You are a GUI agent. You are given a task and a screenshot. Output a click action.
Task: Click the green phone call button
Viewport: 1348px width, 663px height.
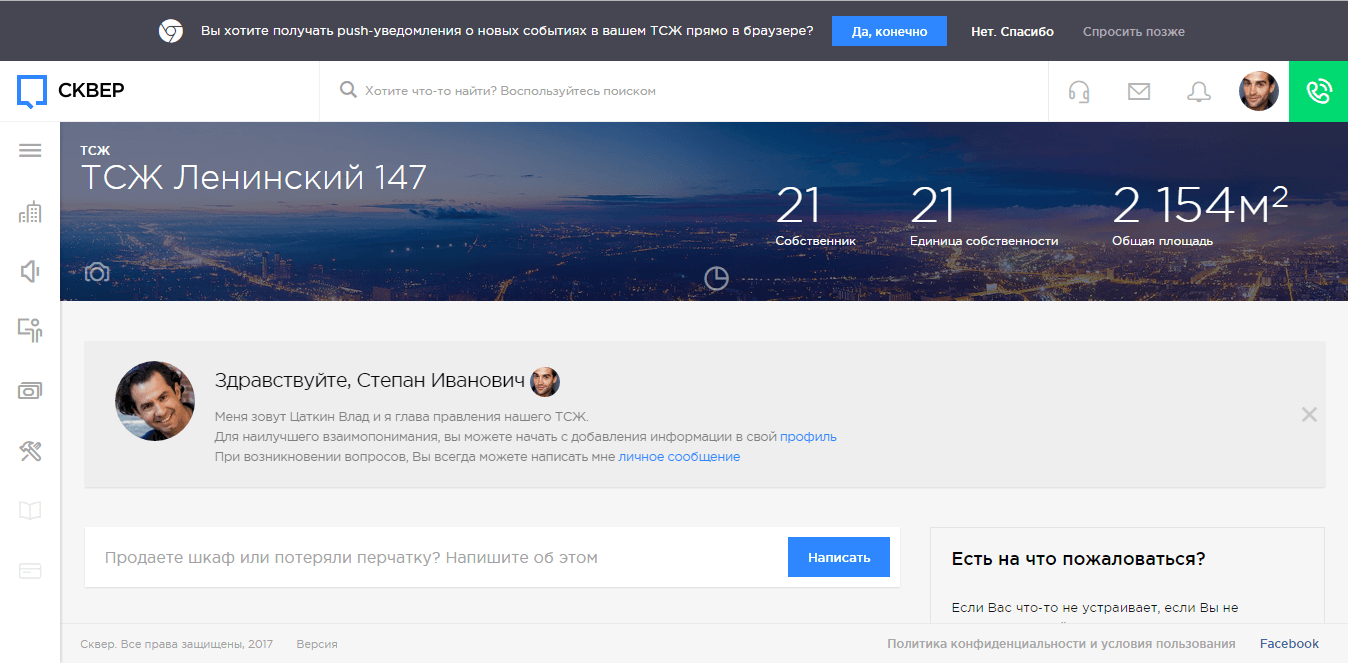(1318, 92)
